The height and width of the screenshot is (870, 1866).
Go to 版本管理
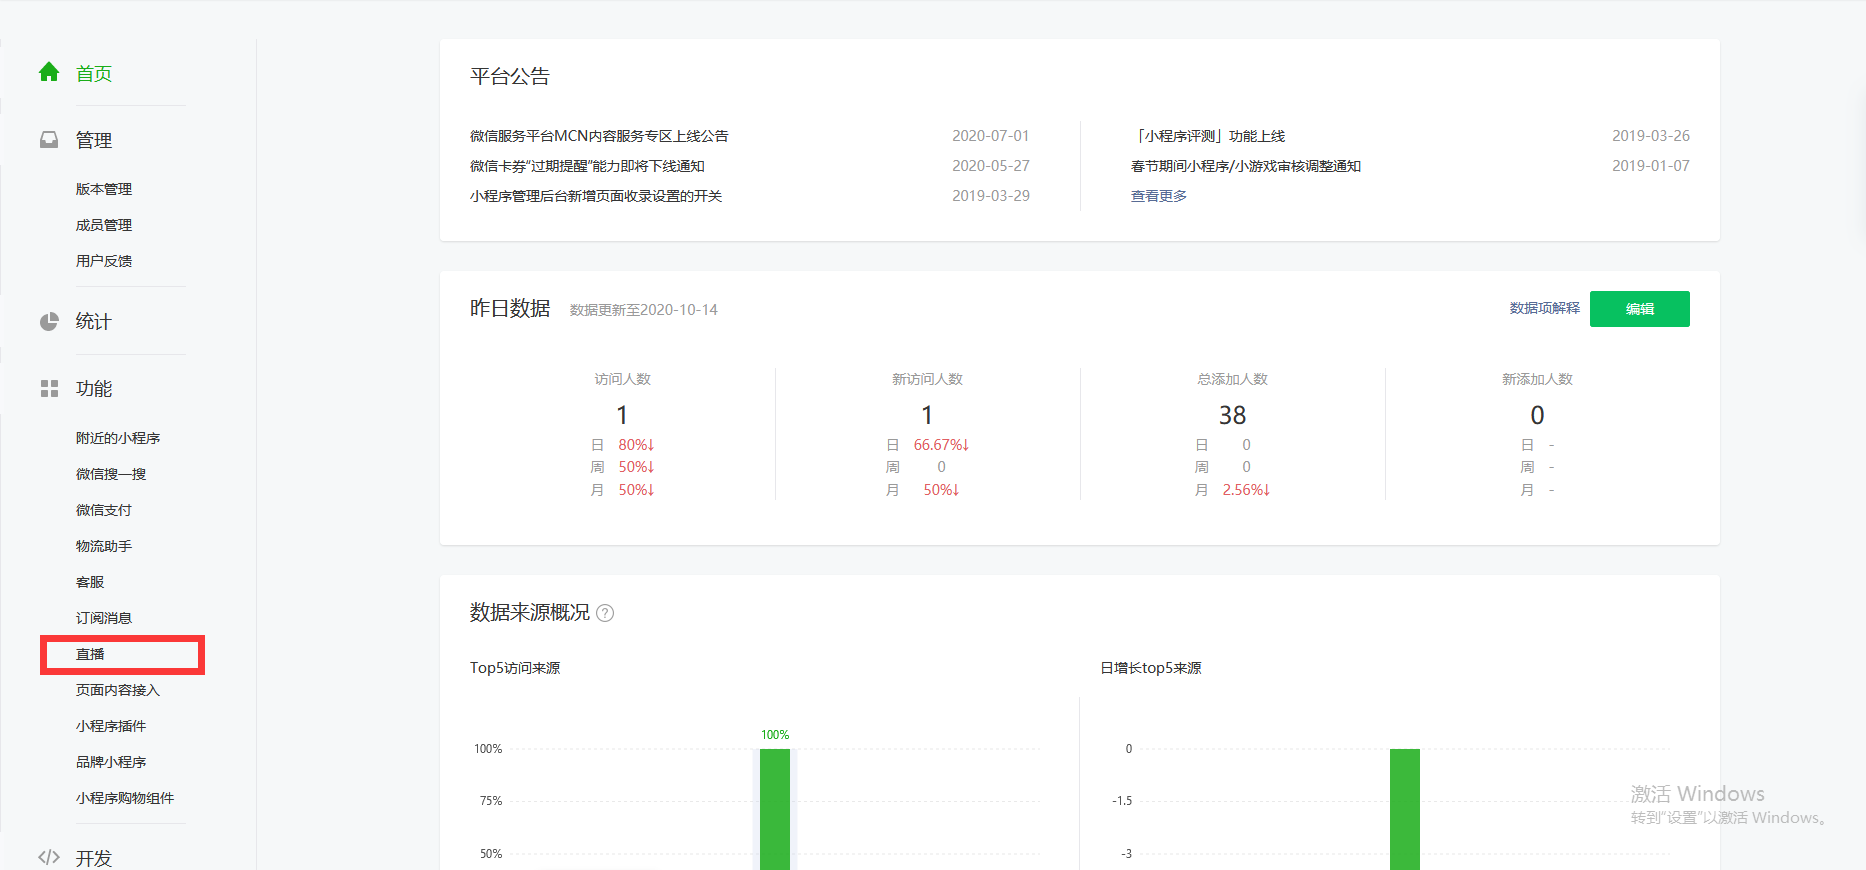(104, 189)
